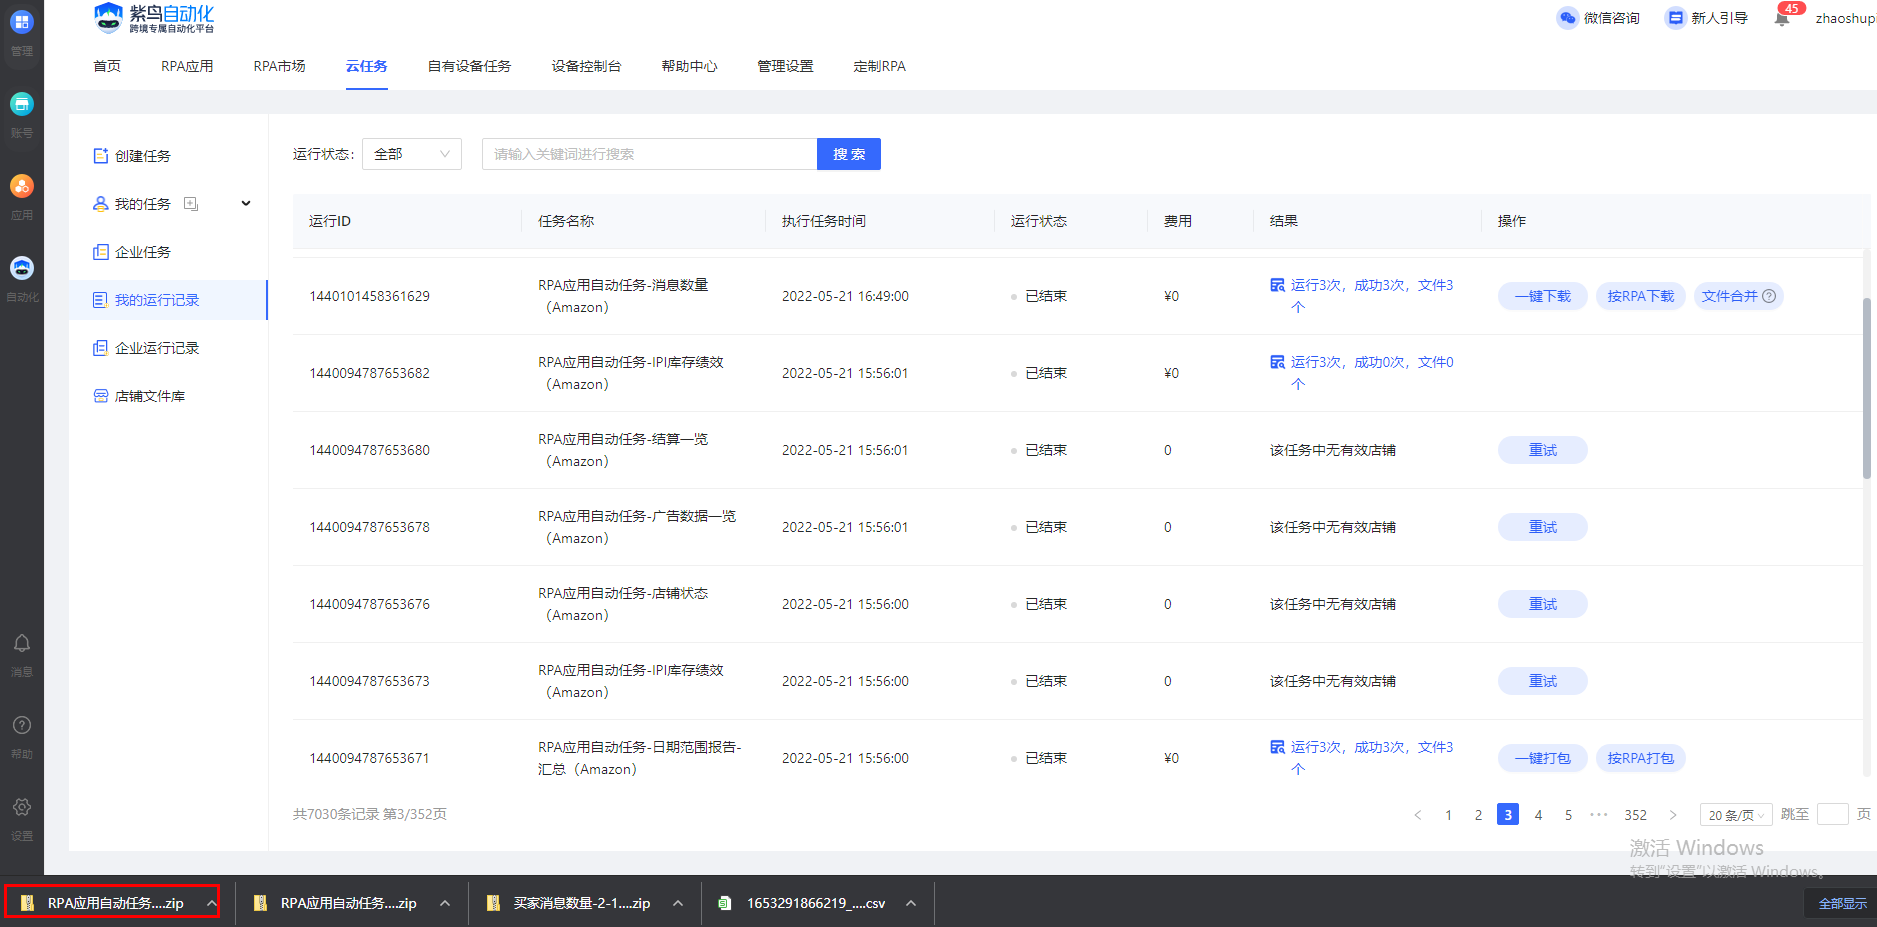The width and height of the screenshot is (1877, 927).
Task: Open 帮助 question icon in sidebar
Action: (21, 725)
